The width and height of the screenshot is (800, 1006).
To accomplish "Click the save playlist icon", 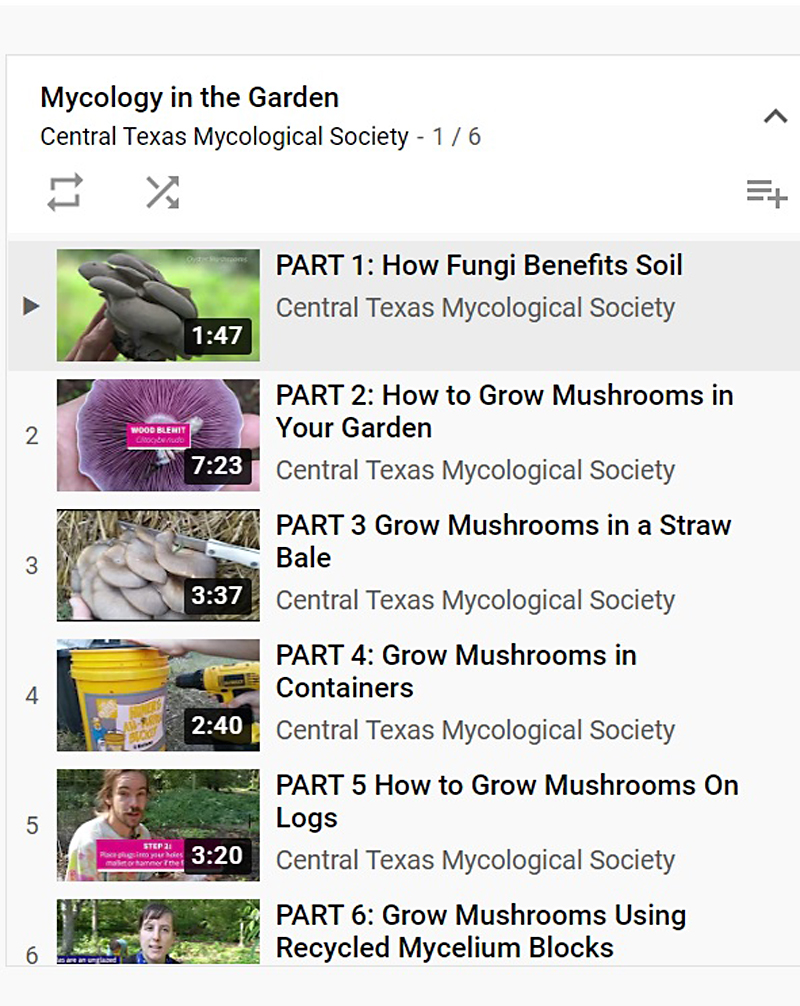I will click(767, 194).
